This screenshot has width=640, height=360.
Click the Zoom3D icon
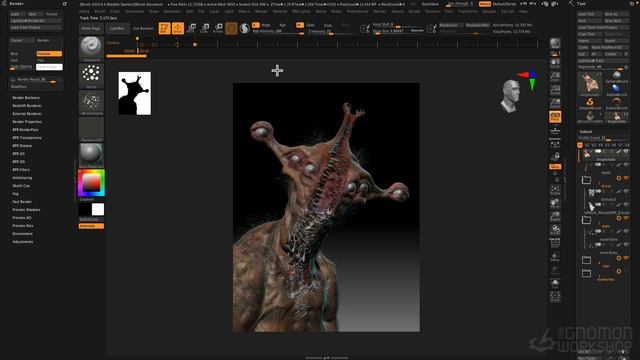click(555, 217)
